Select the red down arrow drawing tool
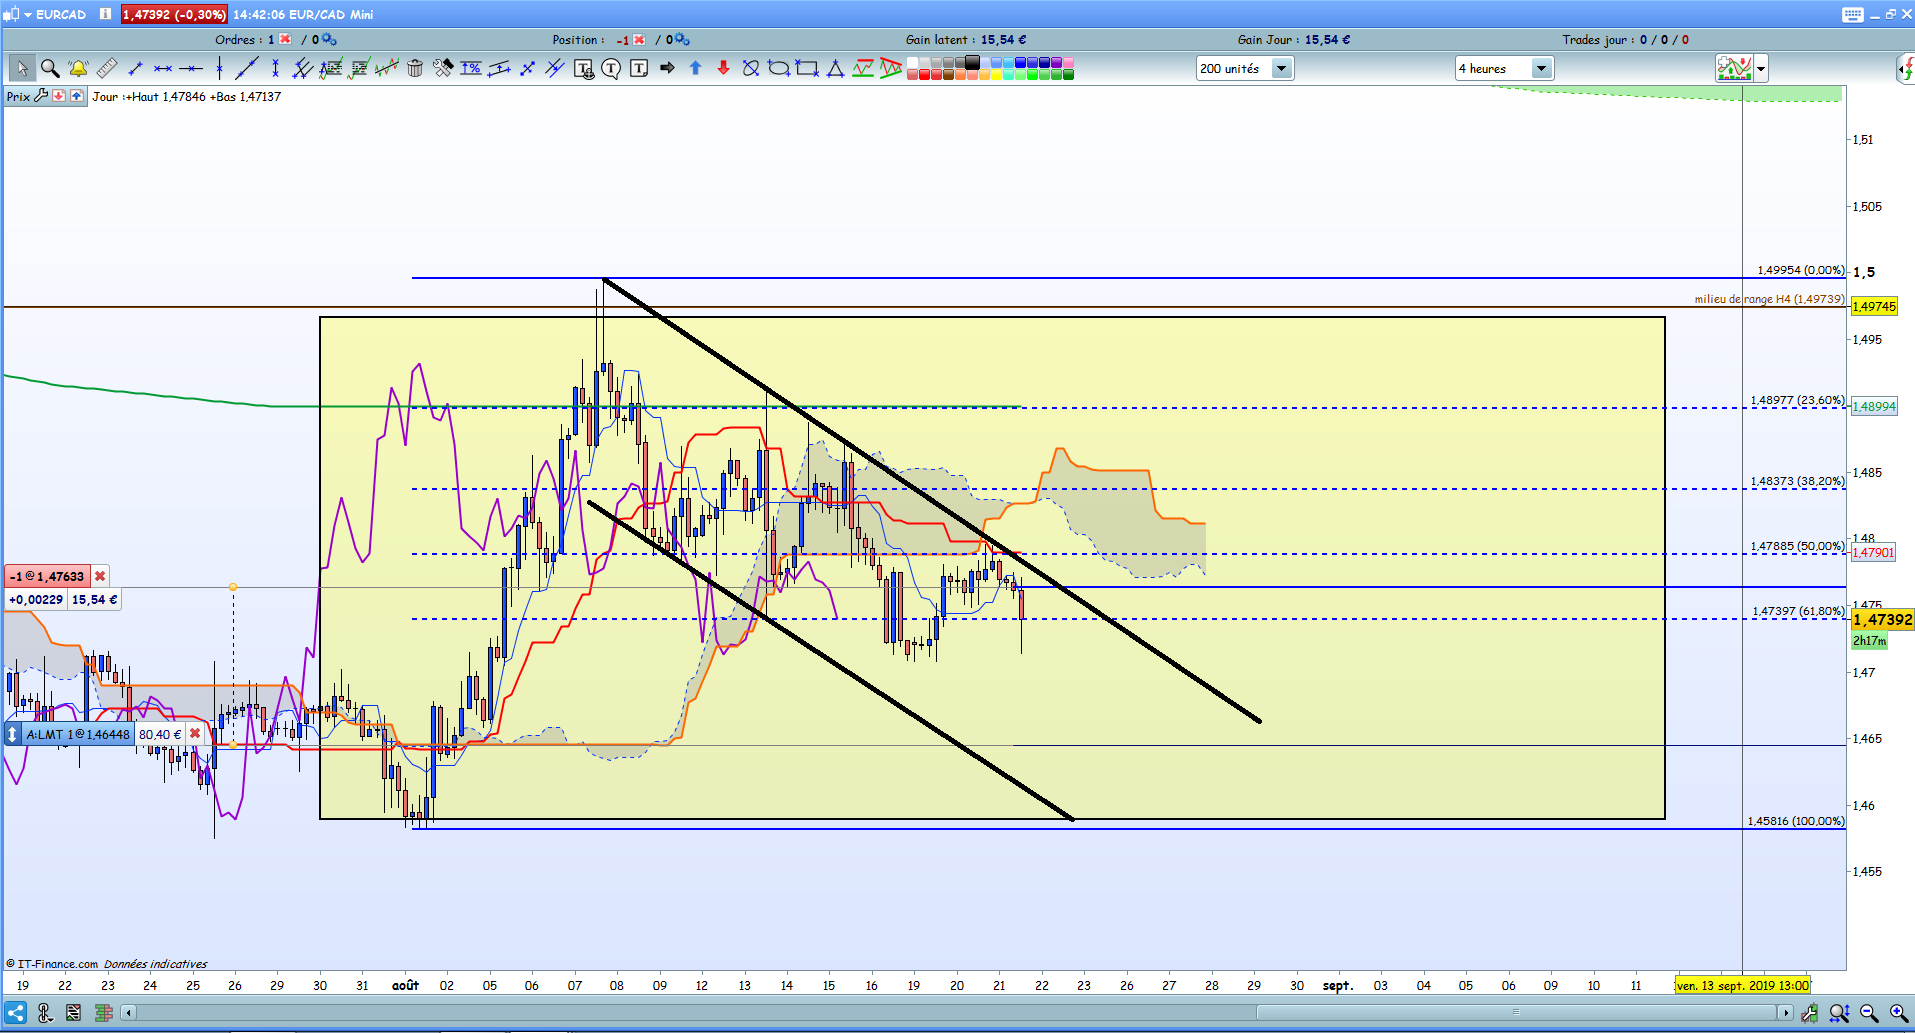 tap(723, 68)
